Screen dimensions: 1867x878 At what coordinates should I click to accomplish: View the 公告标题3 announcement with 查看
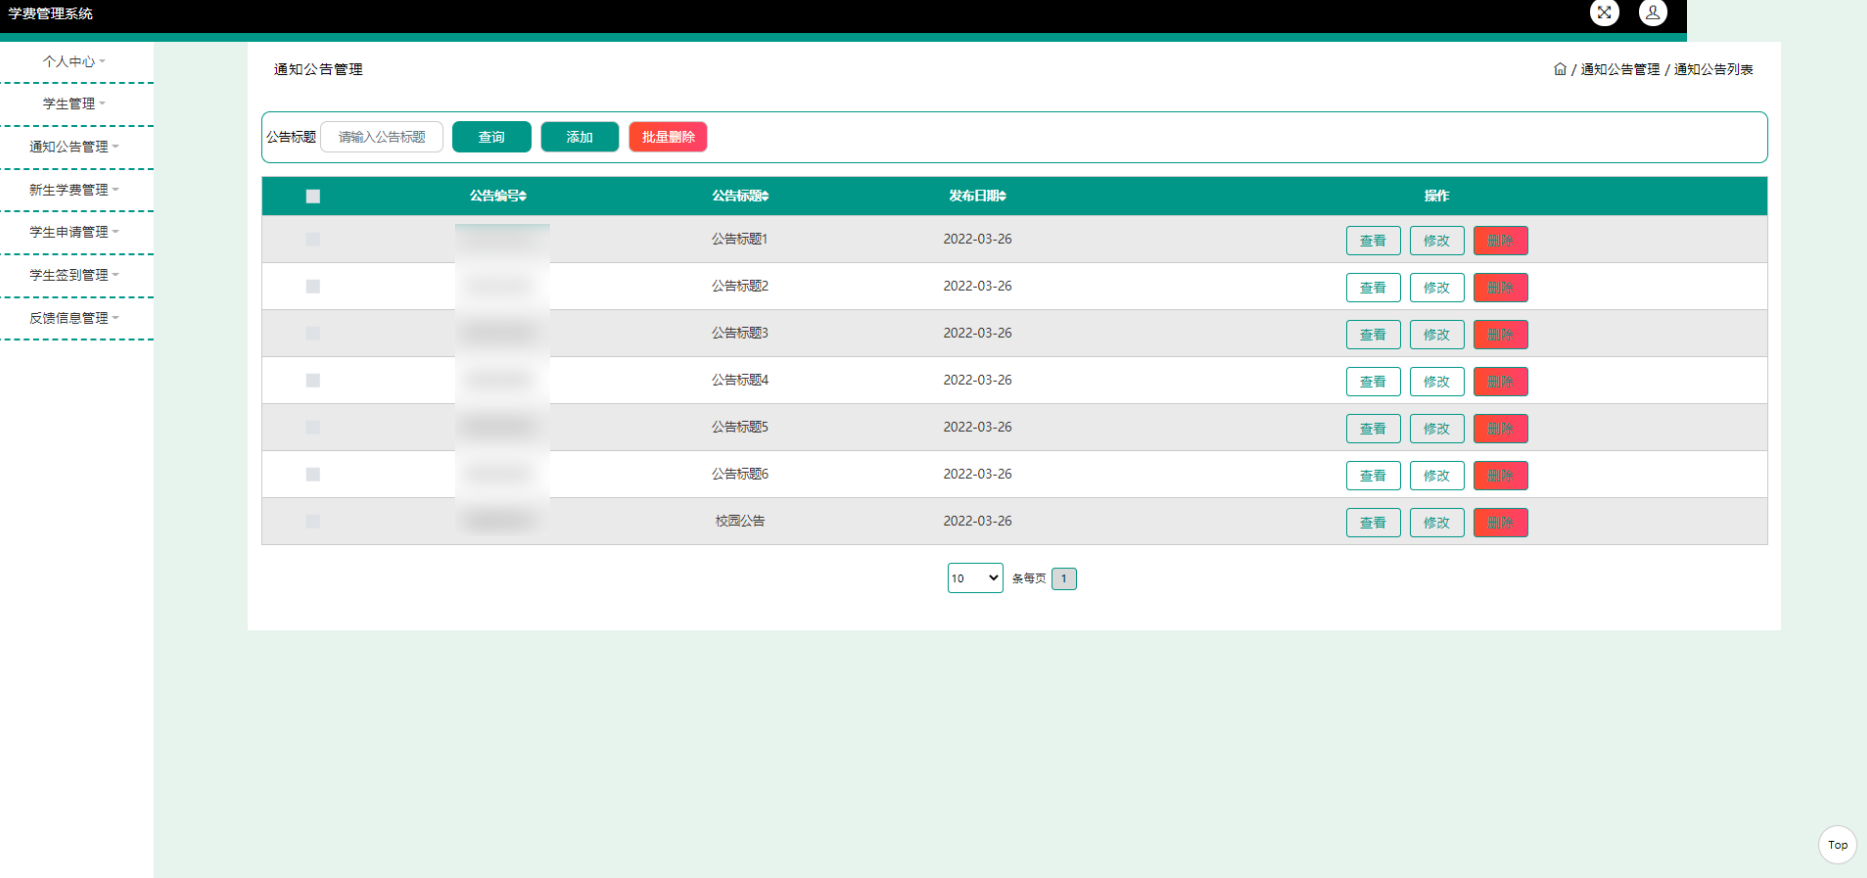(x=1373, y=335)
